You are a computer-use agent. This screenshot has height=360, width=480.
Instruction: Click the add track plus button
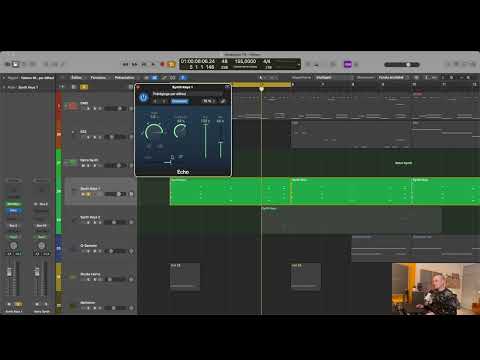pyautogui.click(x=61, y=87)
